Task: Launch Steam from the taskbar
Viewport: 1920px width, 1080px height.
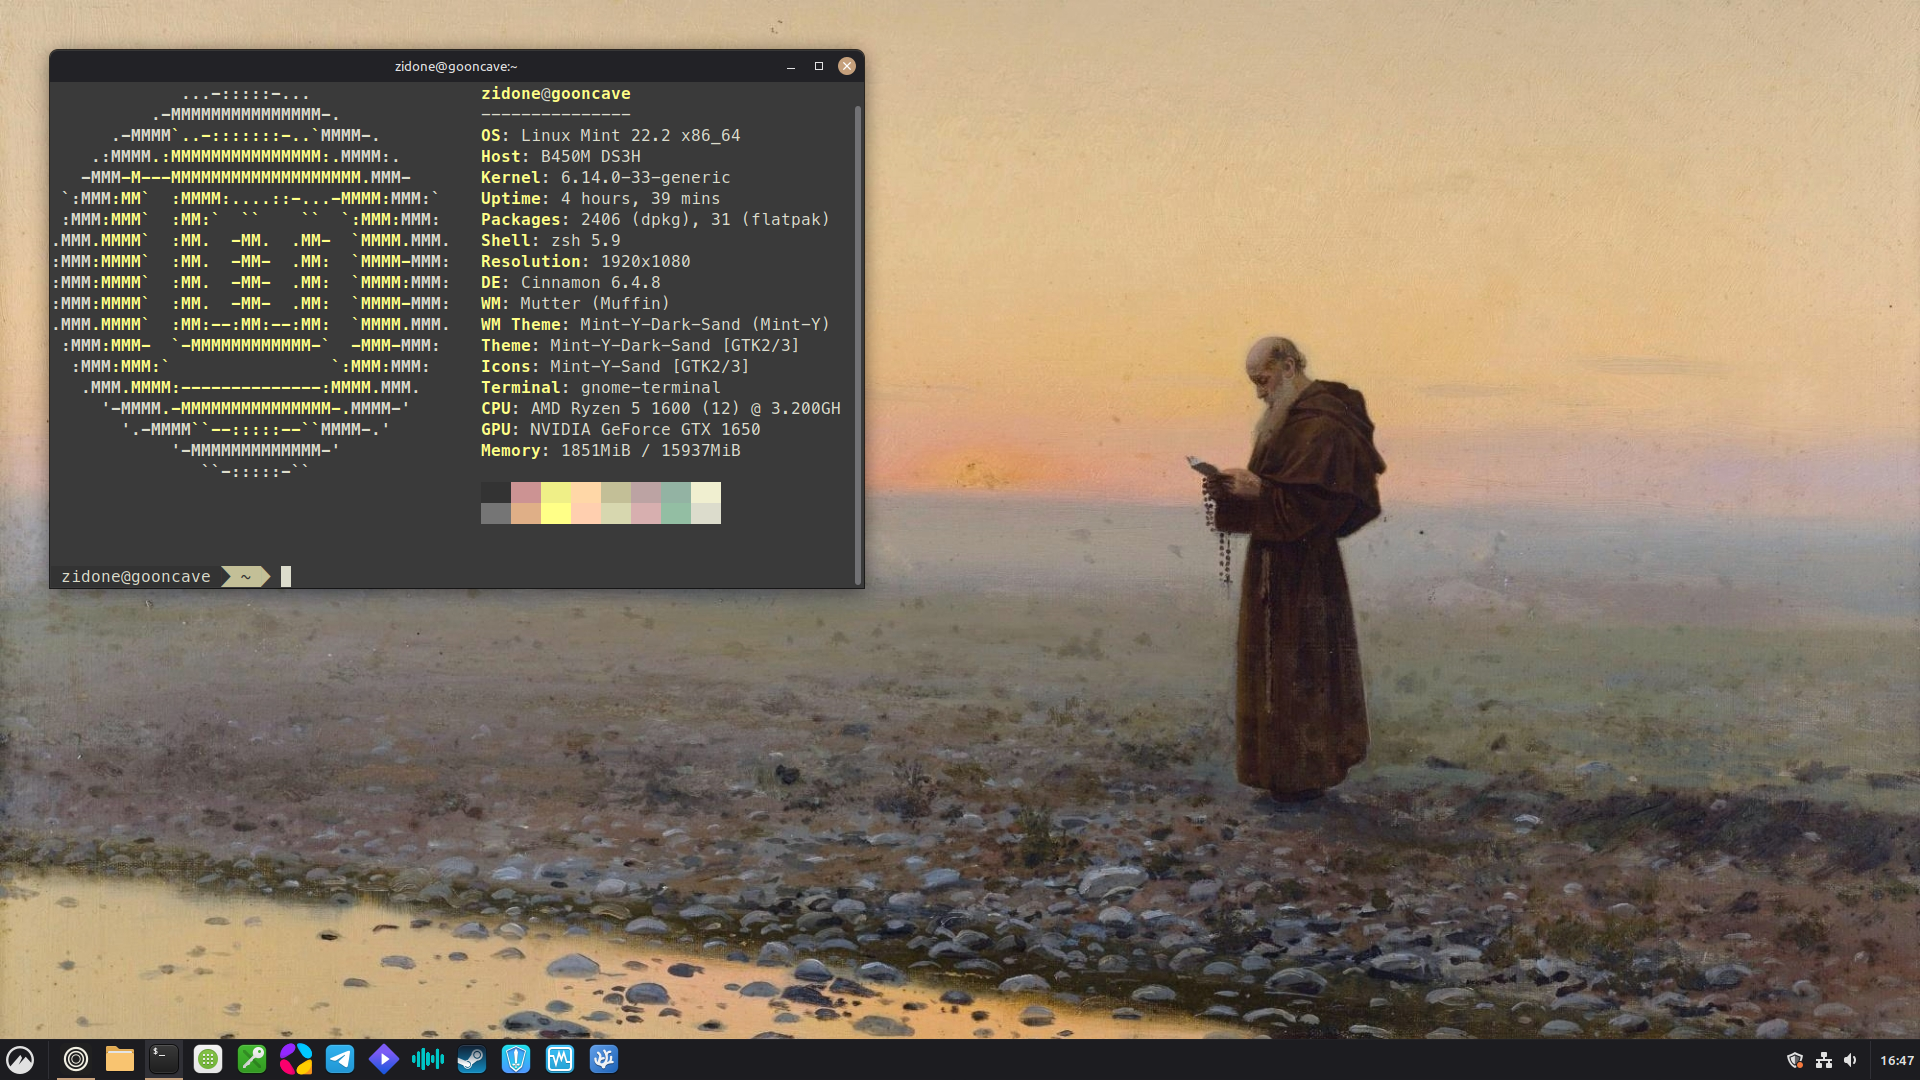Action: click(472, 1059)
